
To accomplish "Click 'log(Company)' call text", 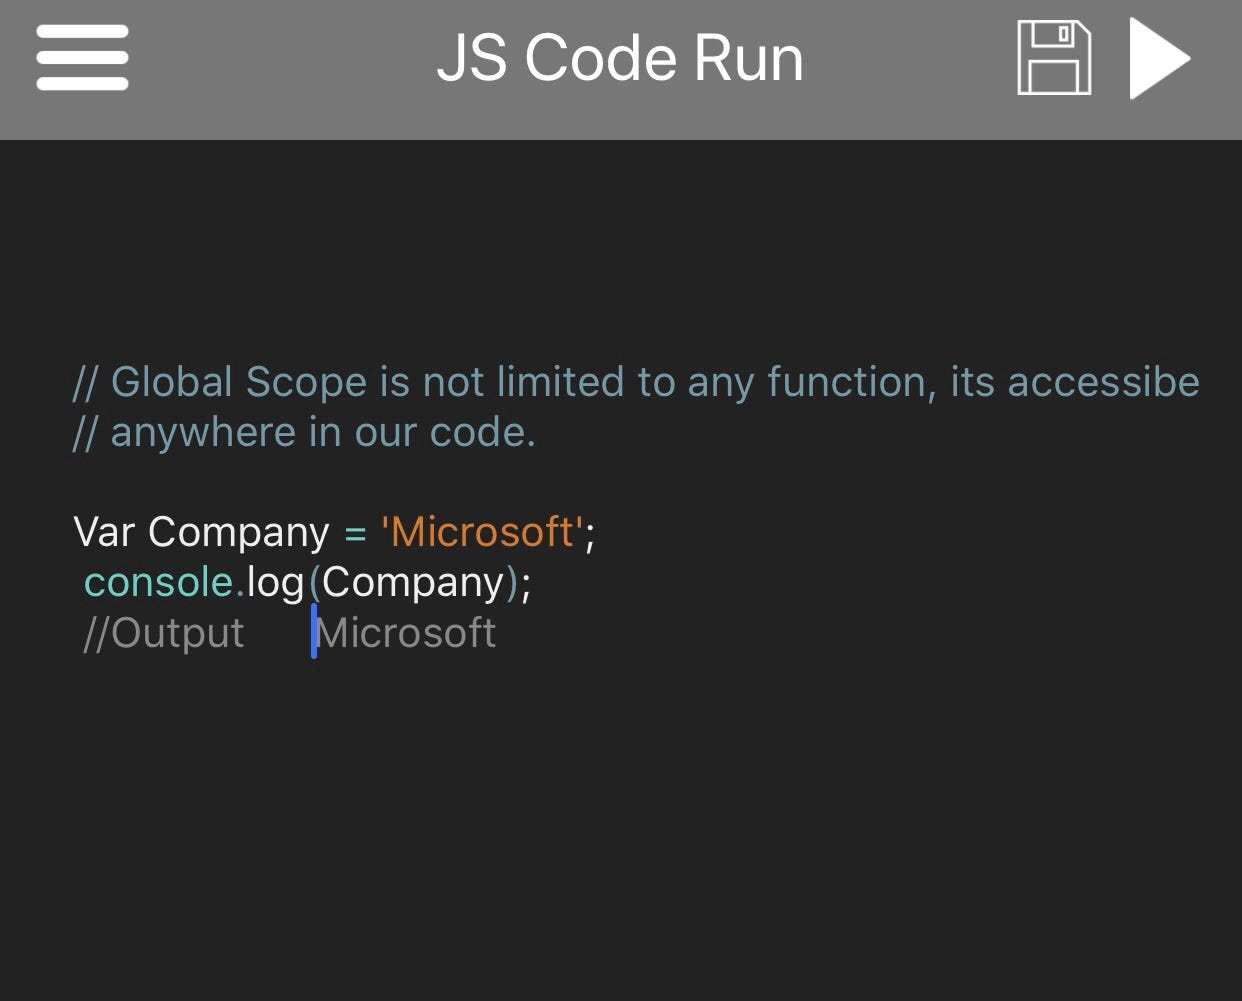I will (x=383, y=583).
